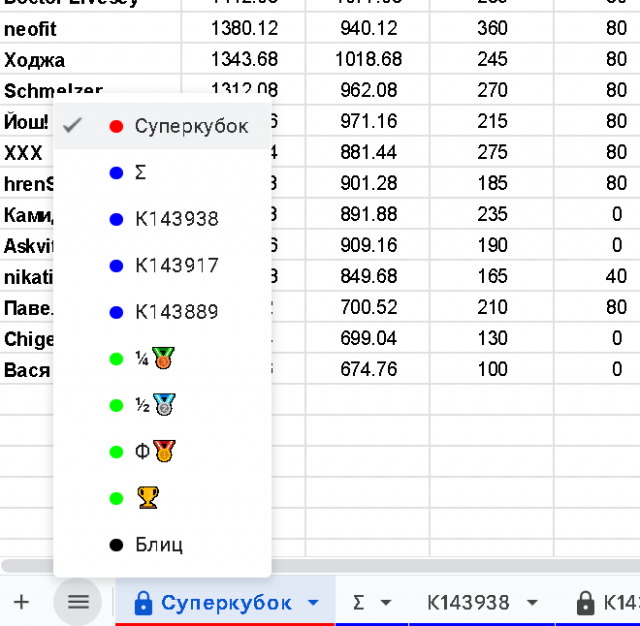Screen dimensions: 640x626
Task: Select the trophy emoji sheet in list
Action: coord(148,497)
